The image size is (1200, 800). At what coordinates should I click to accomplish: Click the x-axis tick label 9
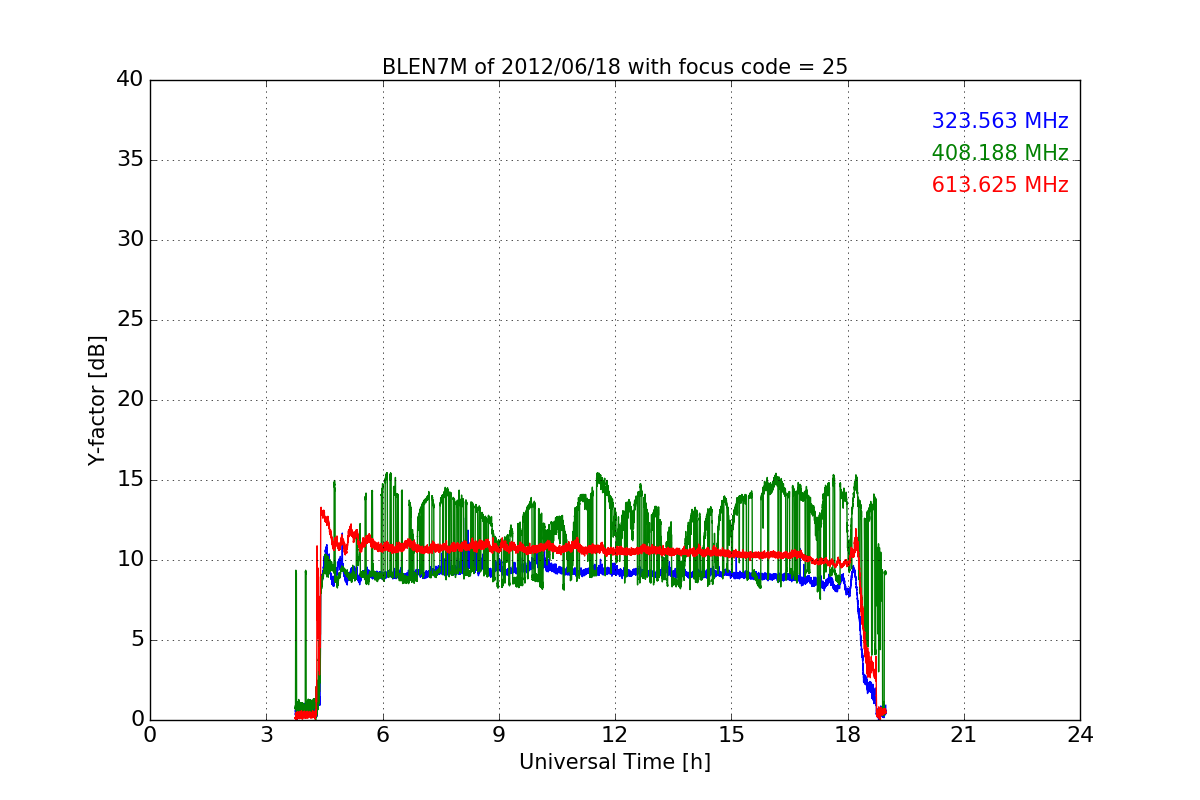499,735
